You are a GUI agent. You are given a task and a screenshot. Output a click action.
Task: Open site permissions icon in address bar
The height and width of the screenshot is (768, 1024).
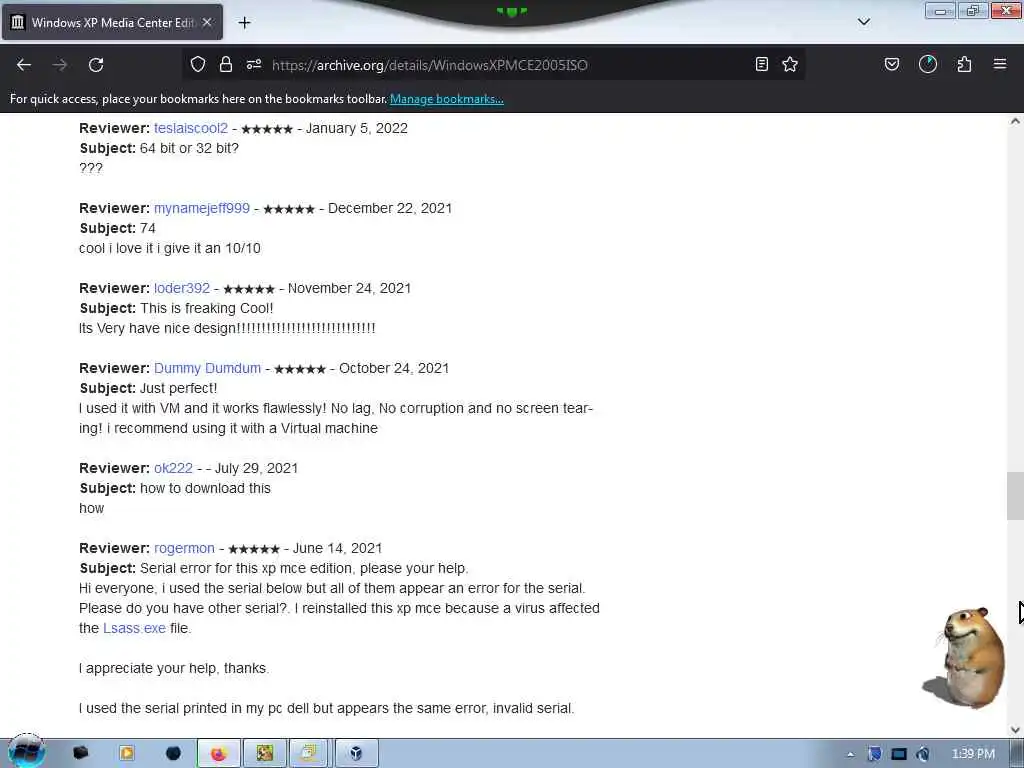(x=254, y=64)
